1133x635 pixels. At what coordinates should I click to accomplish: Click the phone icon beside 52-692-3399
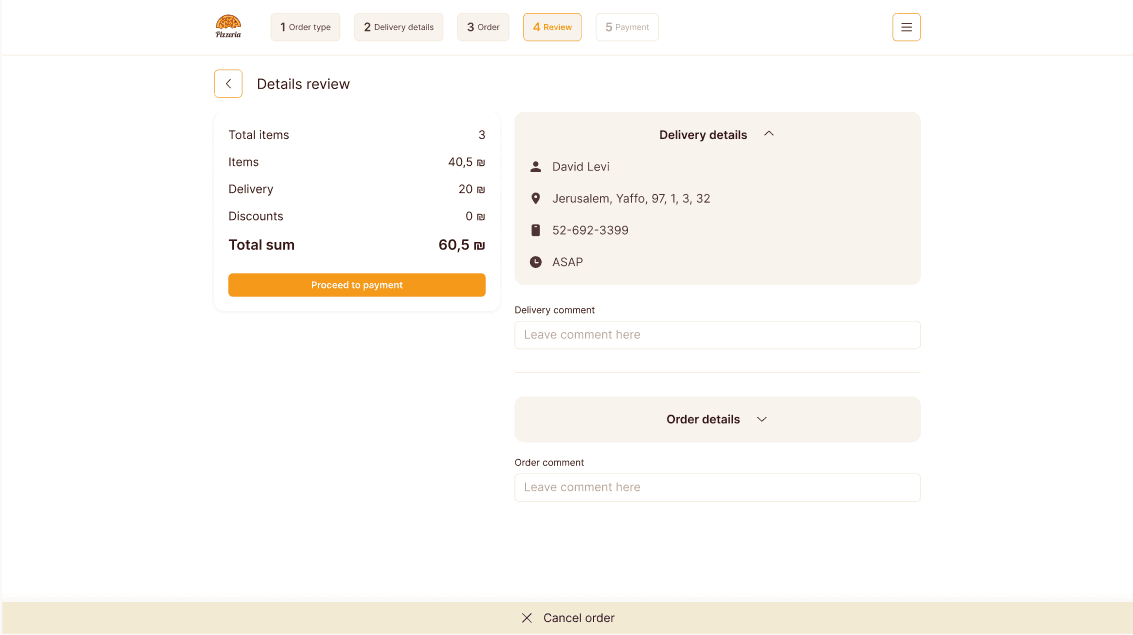[x=535, y=230]
